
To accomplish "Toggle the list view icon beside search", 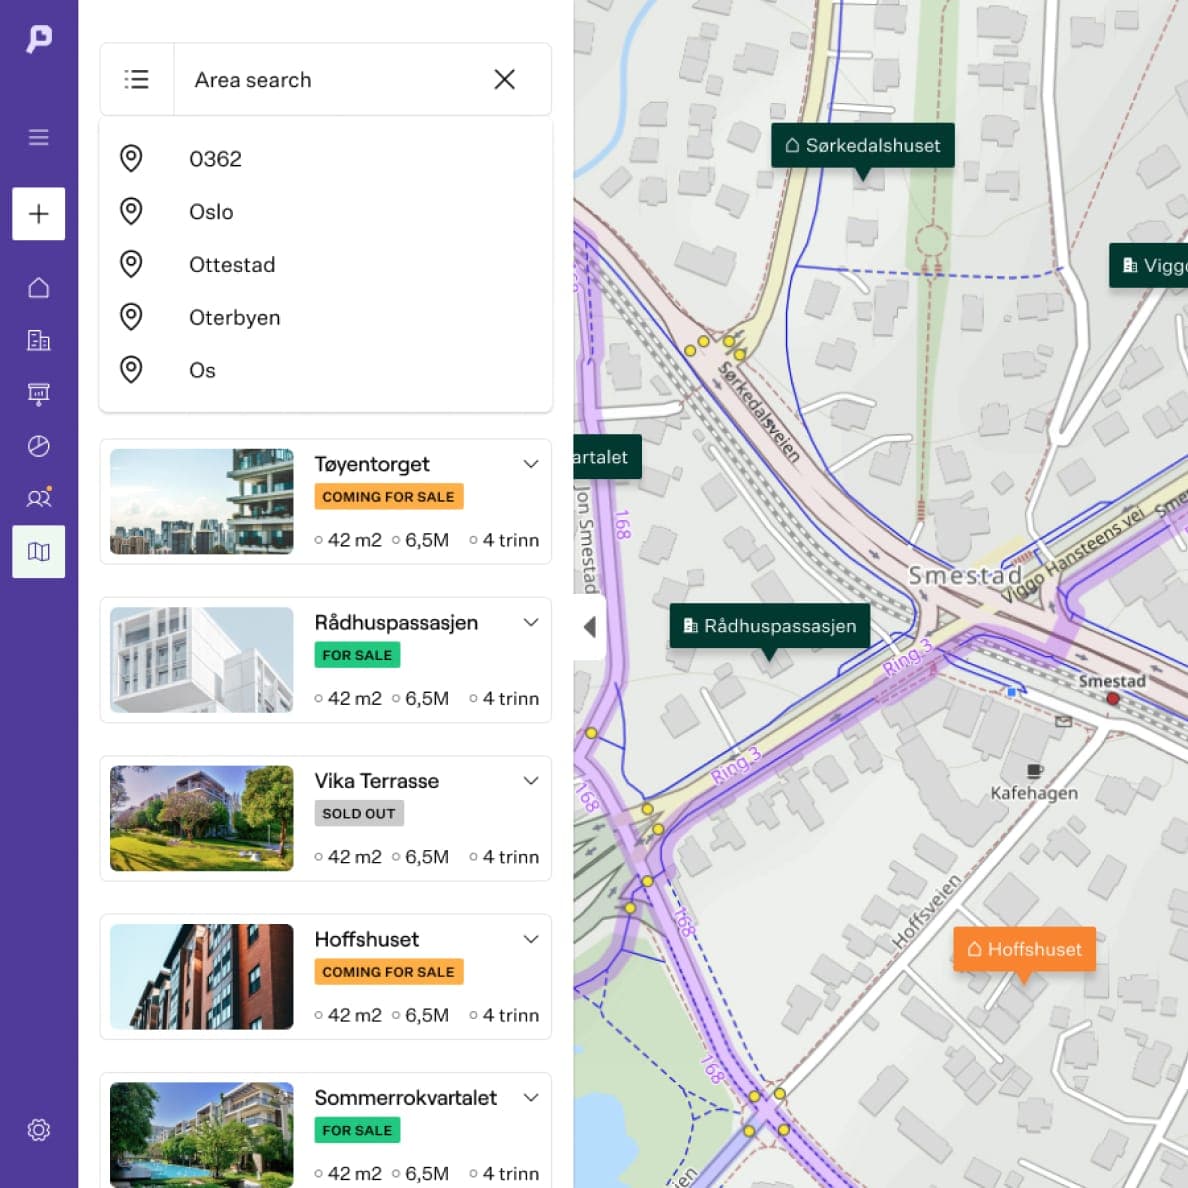I will tap(137, 80).
